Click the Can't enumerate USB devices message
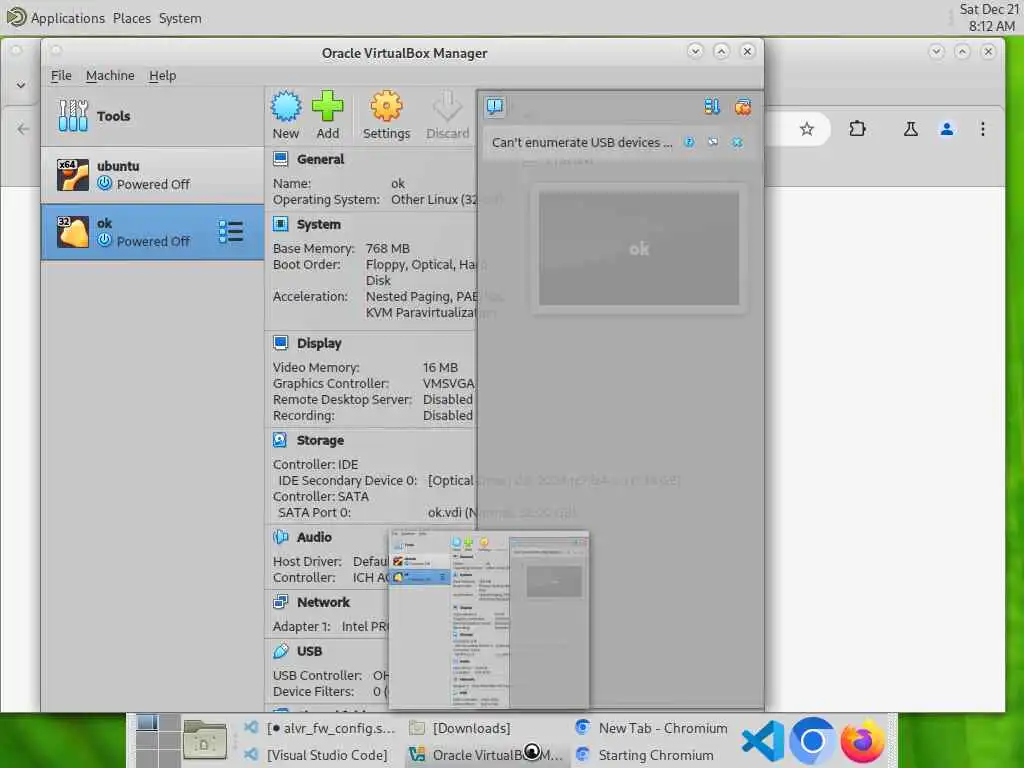 (581, 142)
